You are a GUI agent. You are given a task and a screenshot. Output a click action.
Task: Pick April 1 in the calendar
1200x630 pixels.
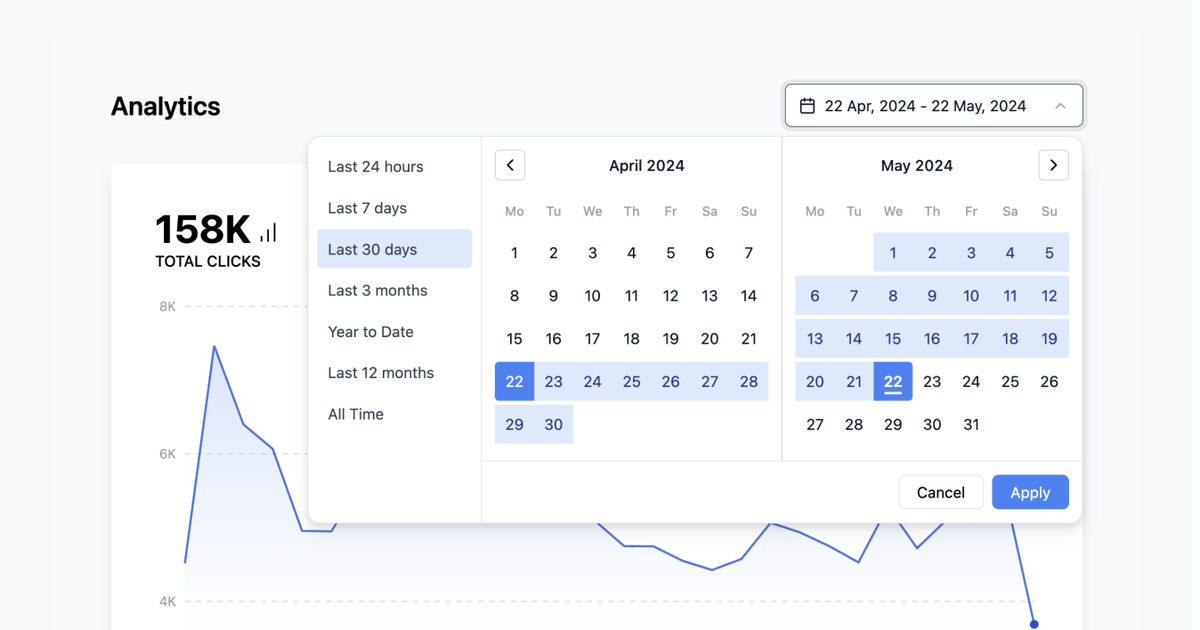[514, 253]
